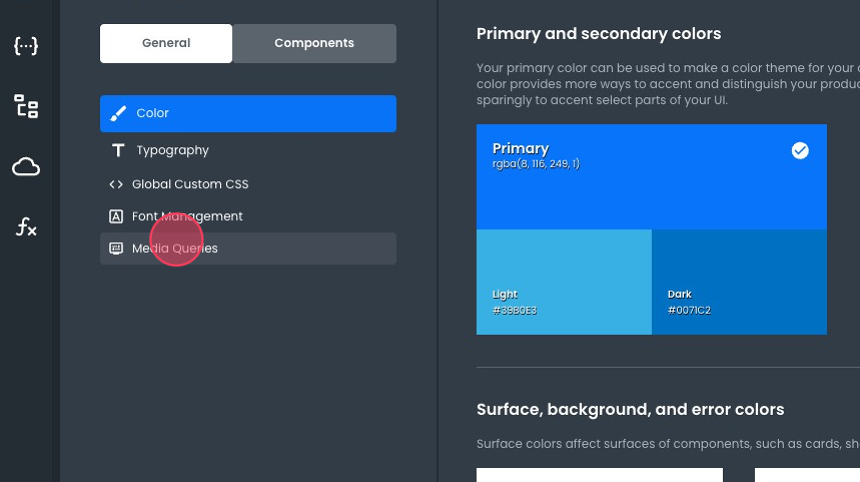This screenshot has height=482, width=860.
Task: Click the Media Queries screen icon
Action: click(x=116, y=248)
